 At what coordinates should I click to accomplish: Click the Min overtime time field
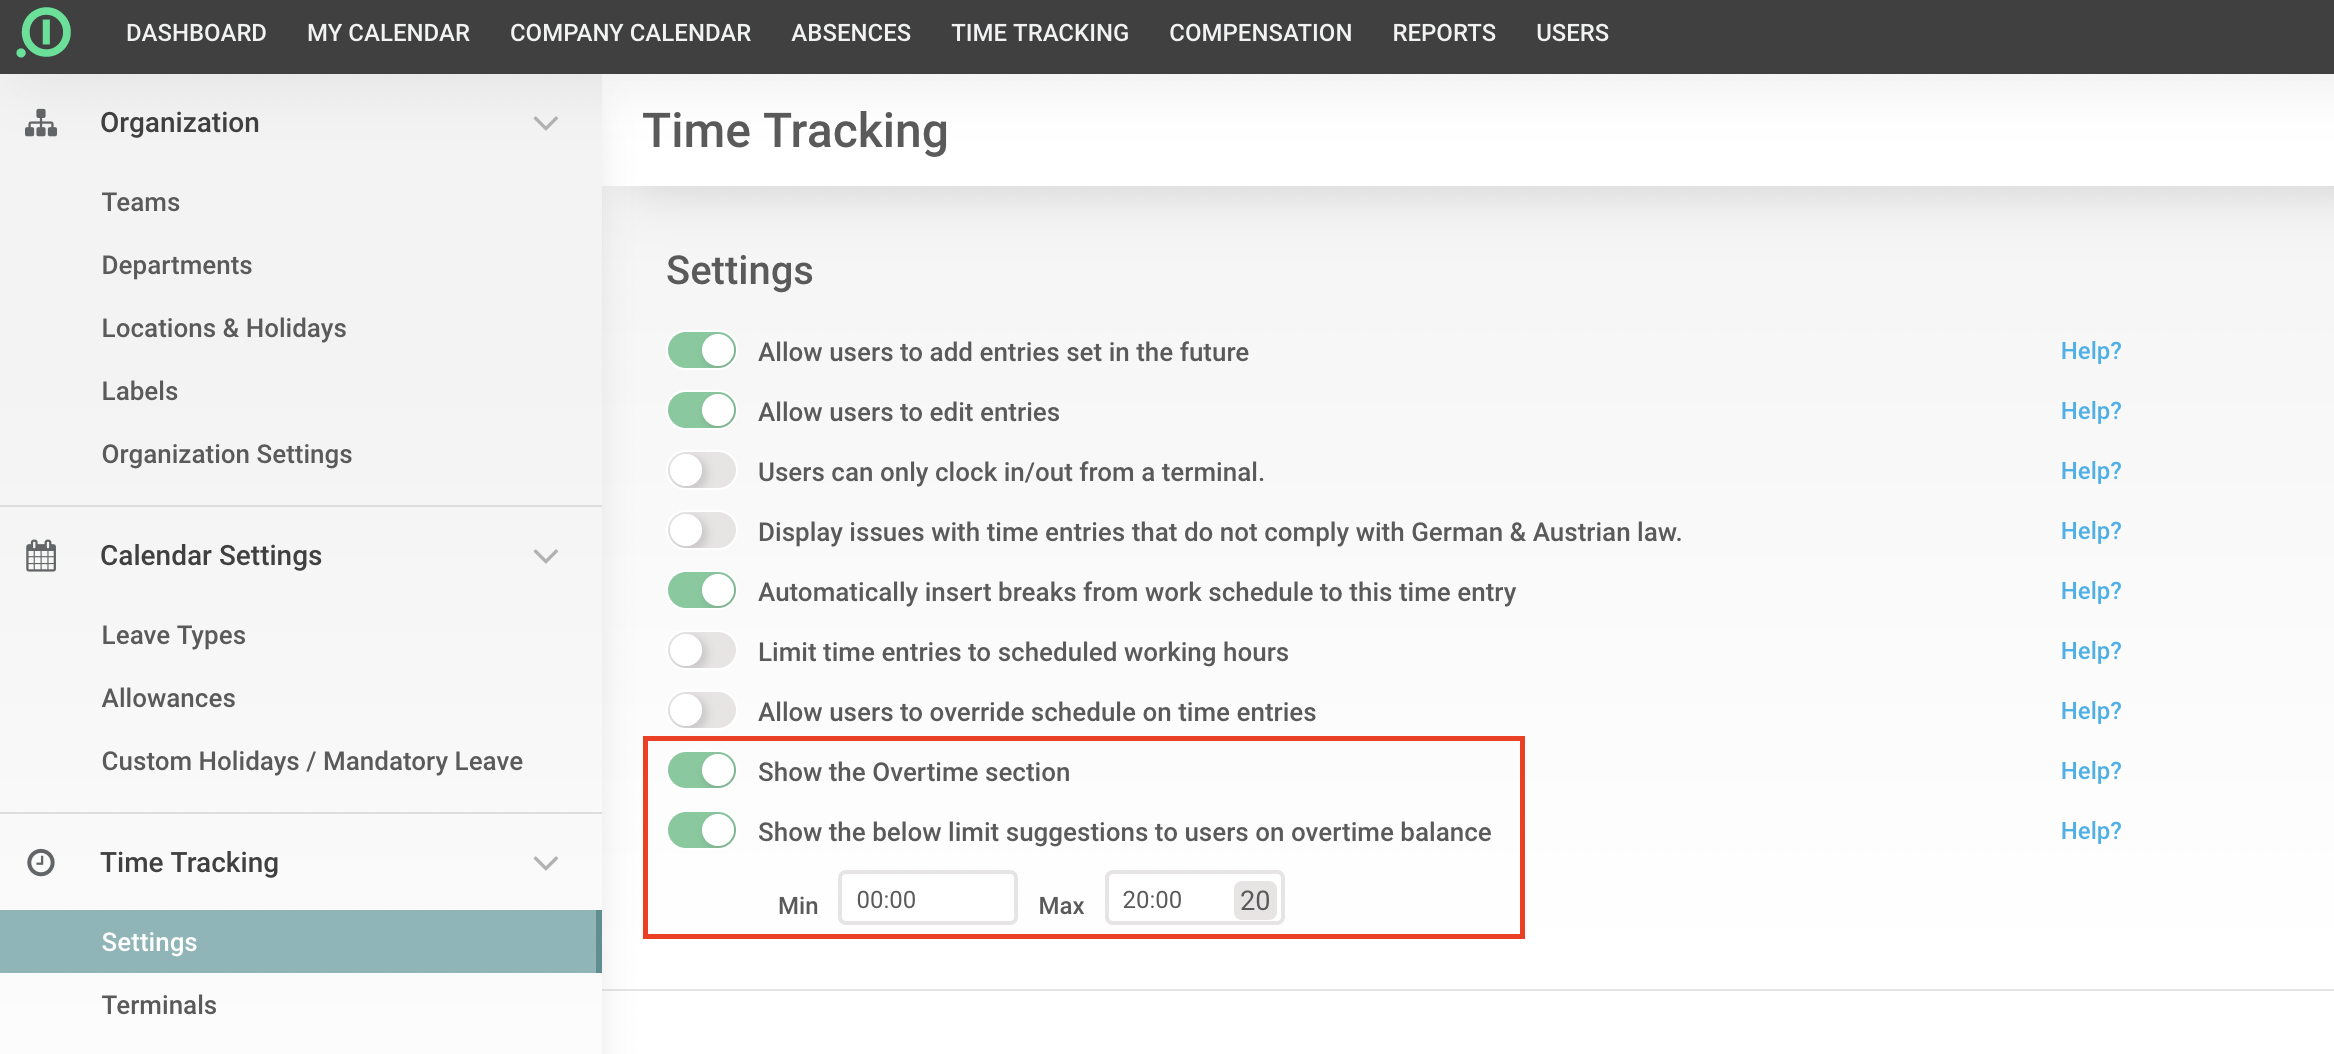pyautogui.click(x=927, y=899)
